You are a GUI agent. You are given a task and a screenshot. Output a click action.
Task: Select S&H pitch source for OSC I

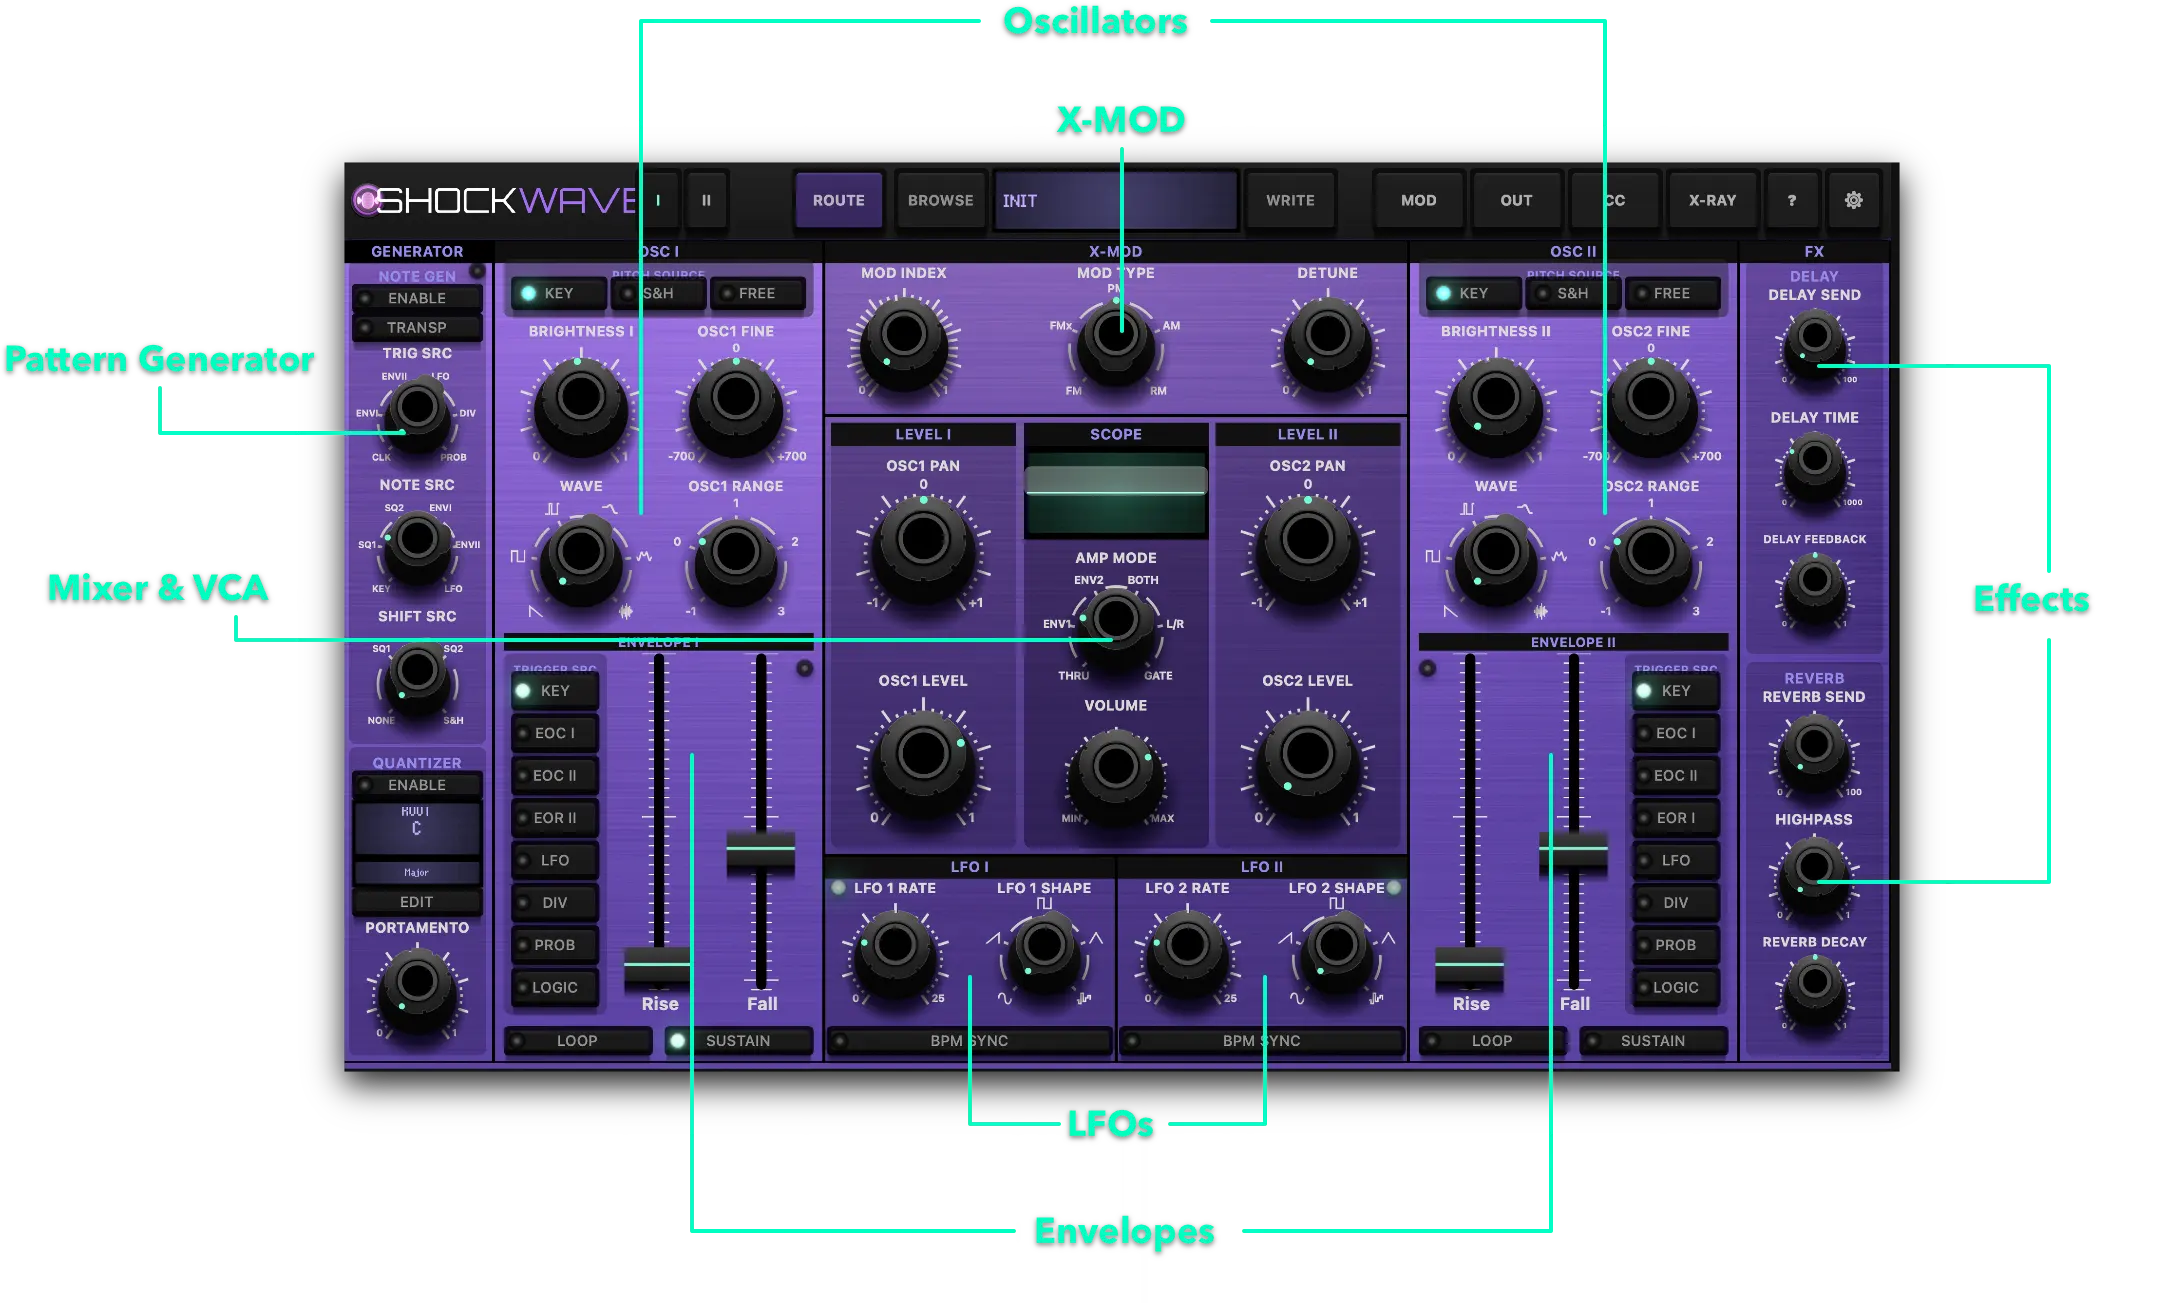(658, 293)
